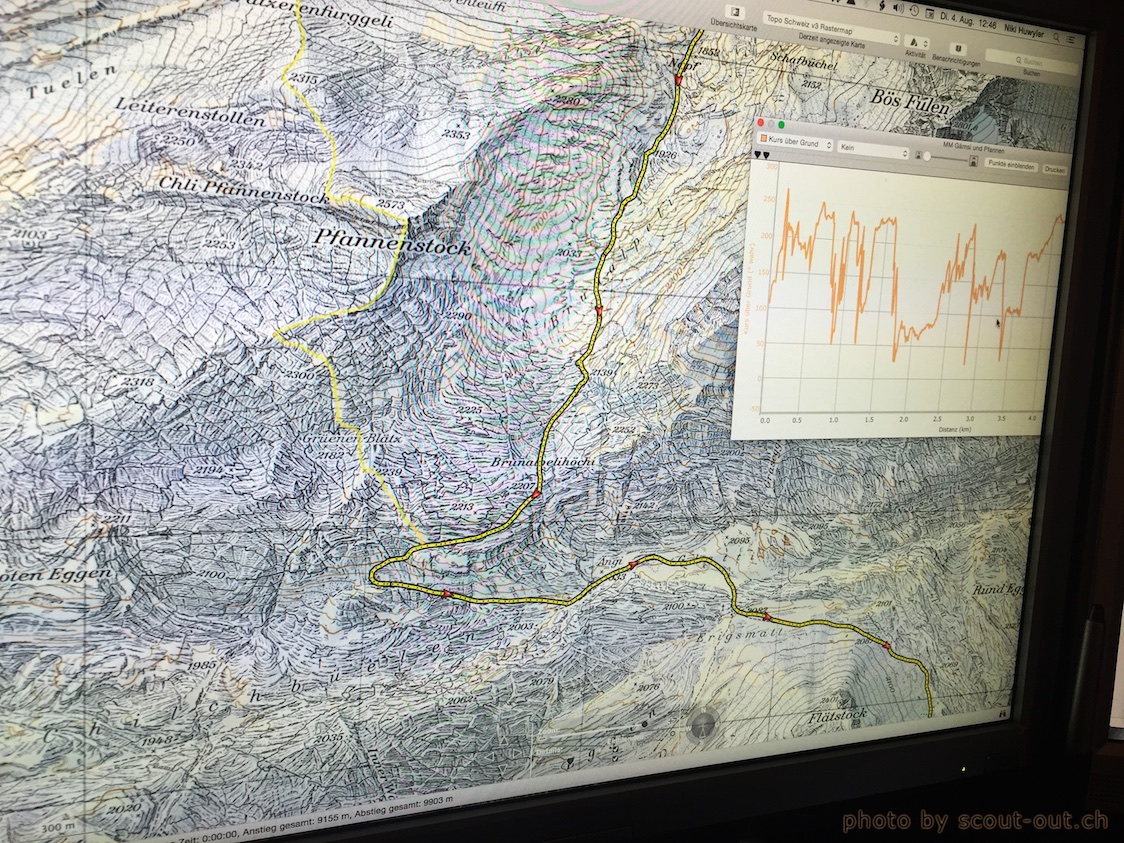Click into the Suchen search field

click(1032, 62)
